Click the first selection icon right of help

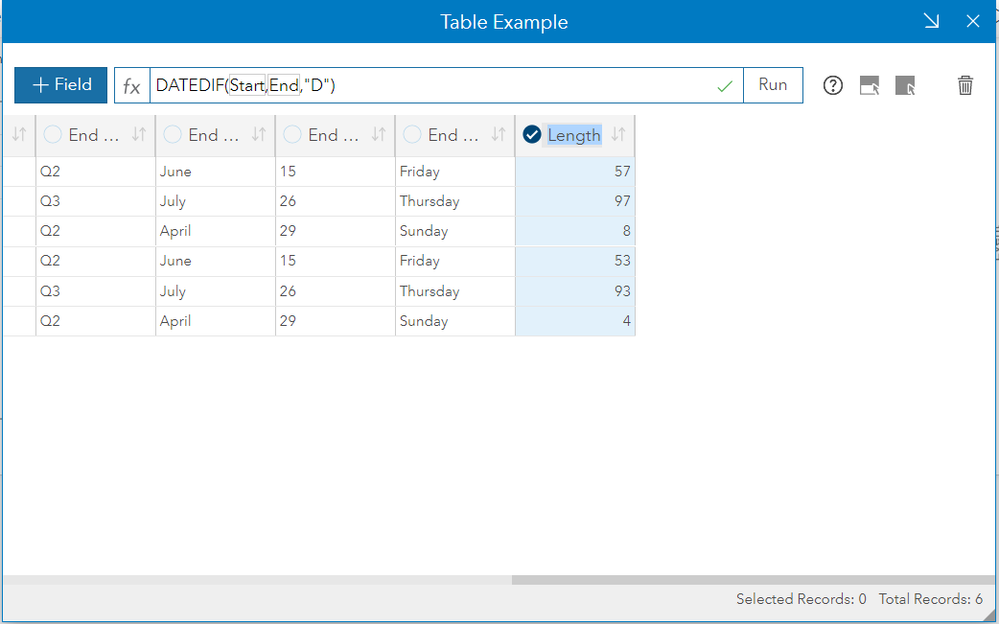(869, 86)
